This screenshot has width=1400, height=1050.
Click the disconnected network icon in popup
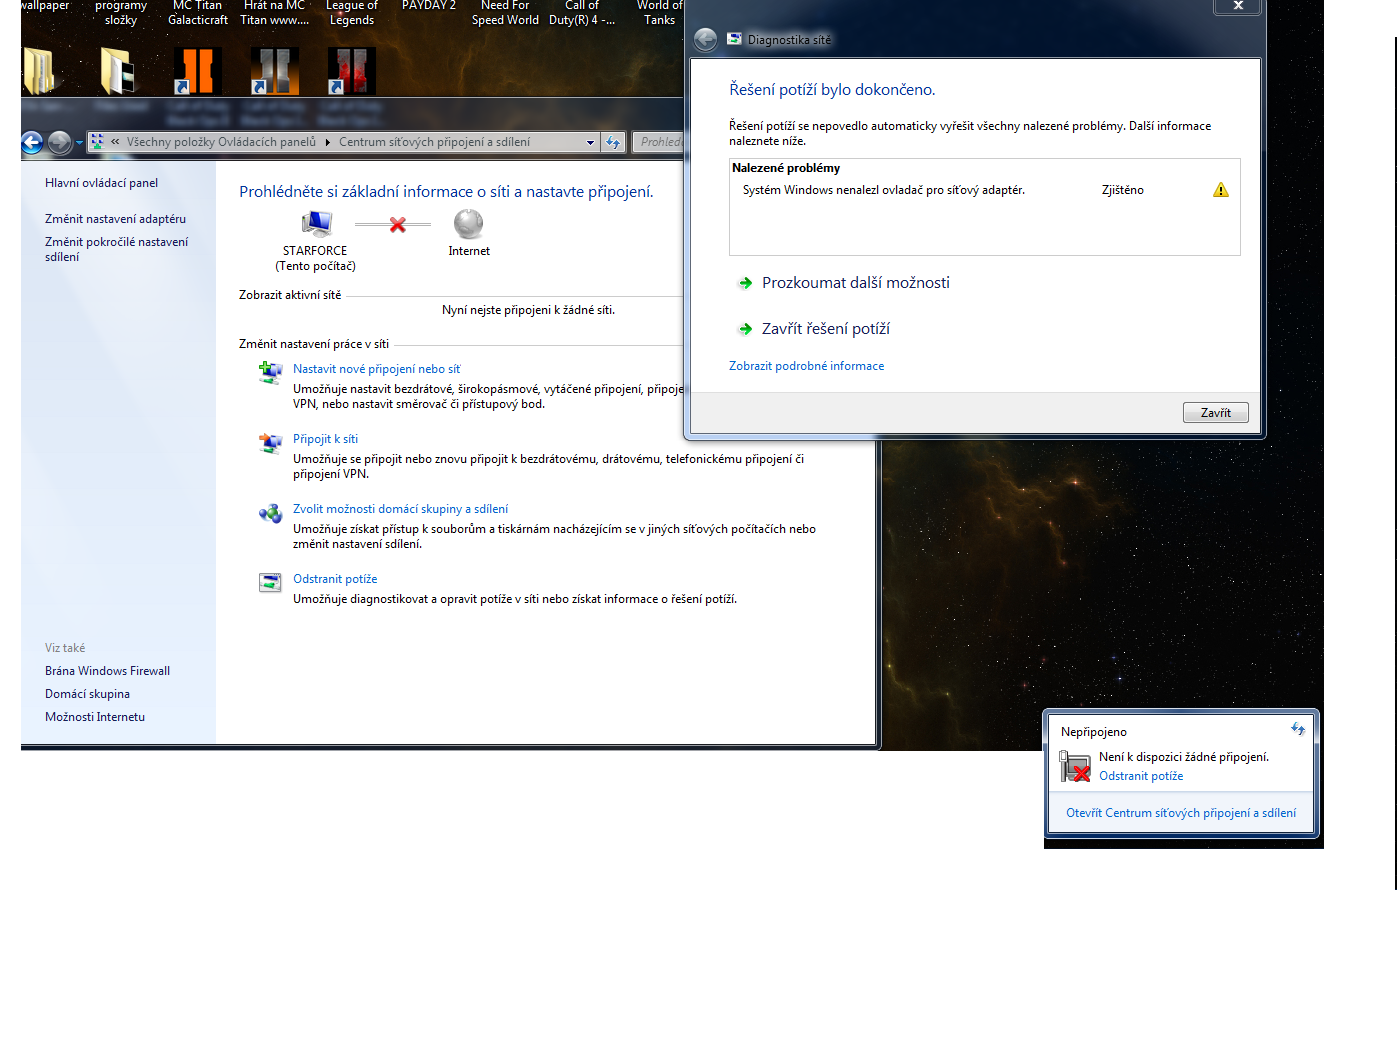1075,767
